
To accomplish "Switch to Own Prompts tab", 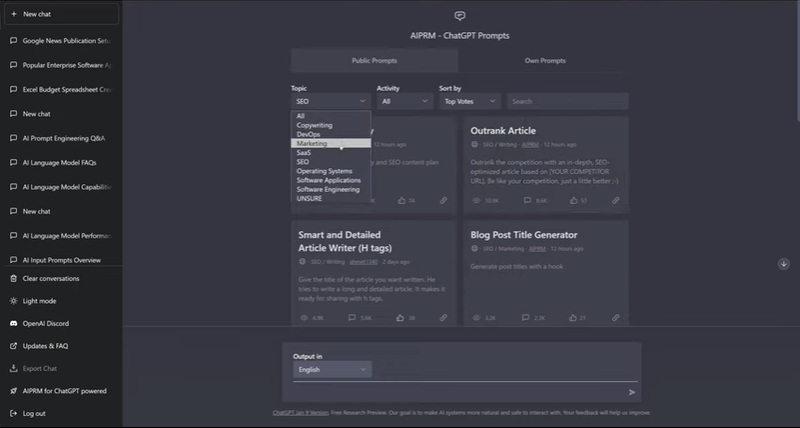I will [545, 61].
